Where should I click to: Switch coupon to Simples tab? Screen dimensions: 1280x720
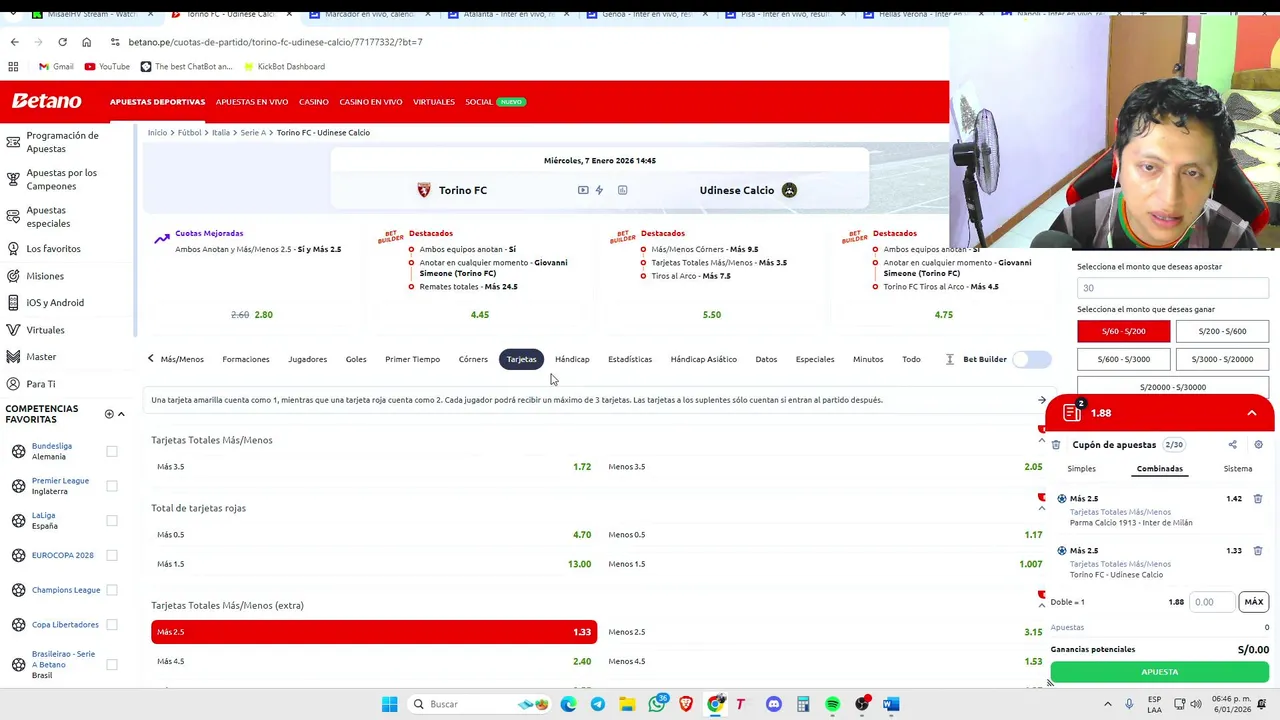pyautogui.click(x=1081, y=468)
